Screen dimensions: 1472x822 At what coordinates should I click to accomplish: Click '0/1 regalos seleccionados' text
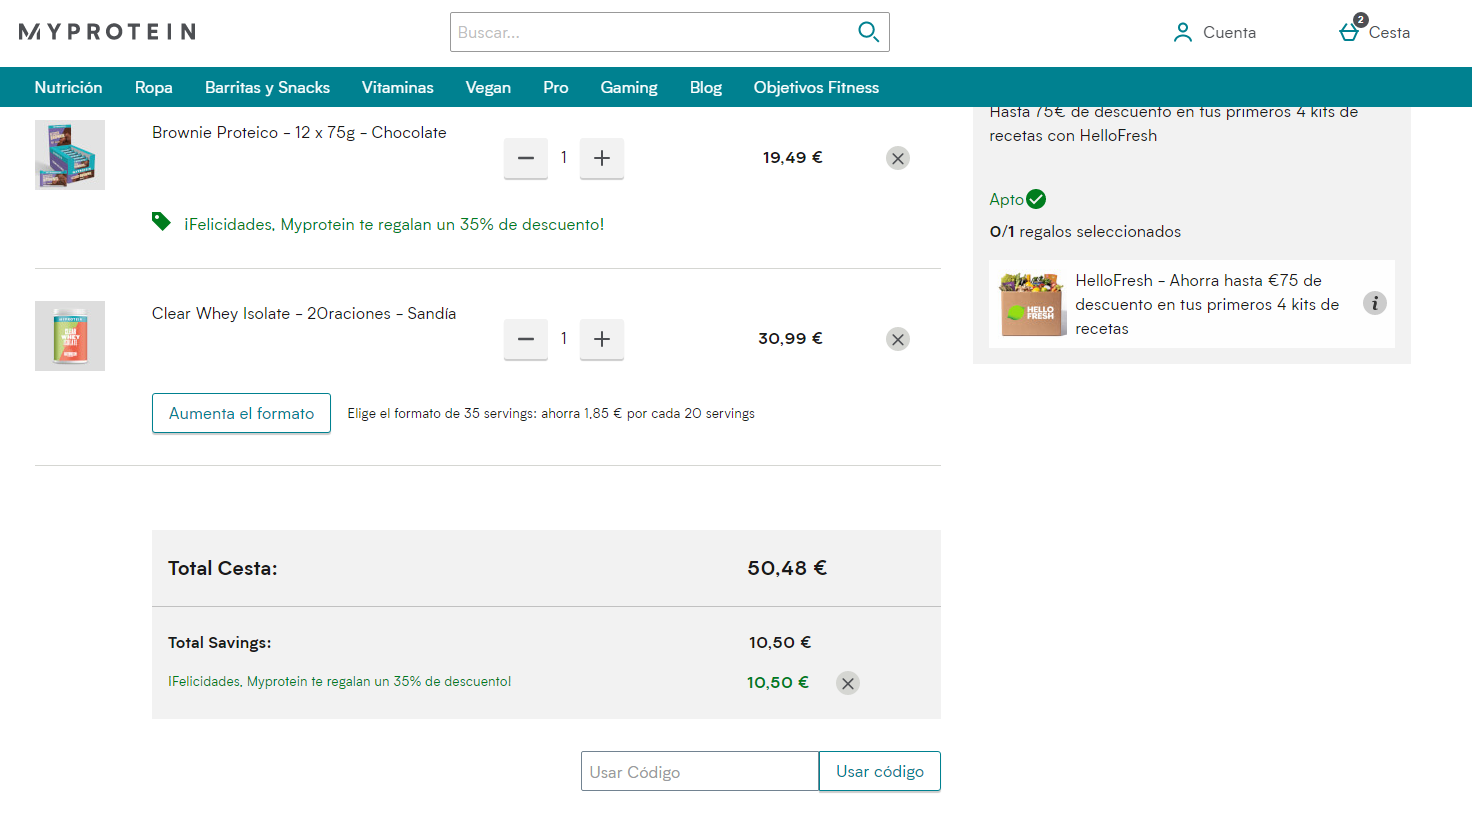1085,231
